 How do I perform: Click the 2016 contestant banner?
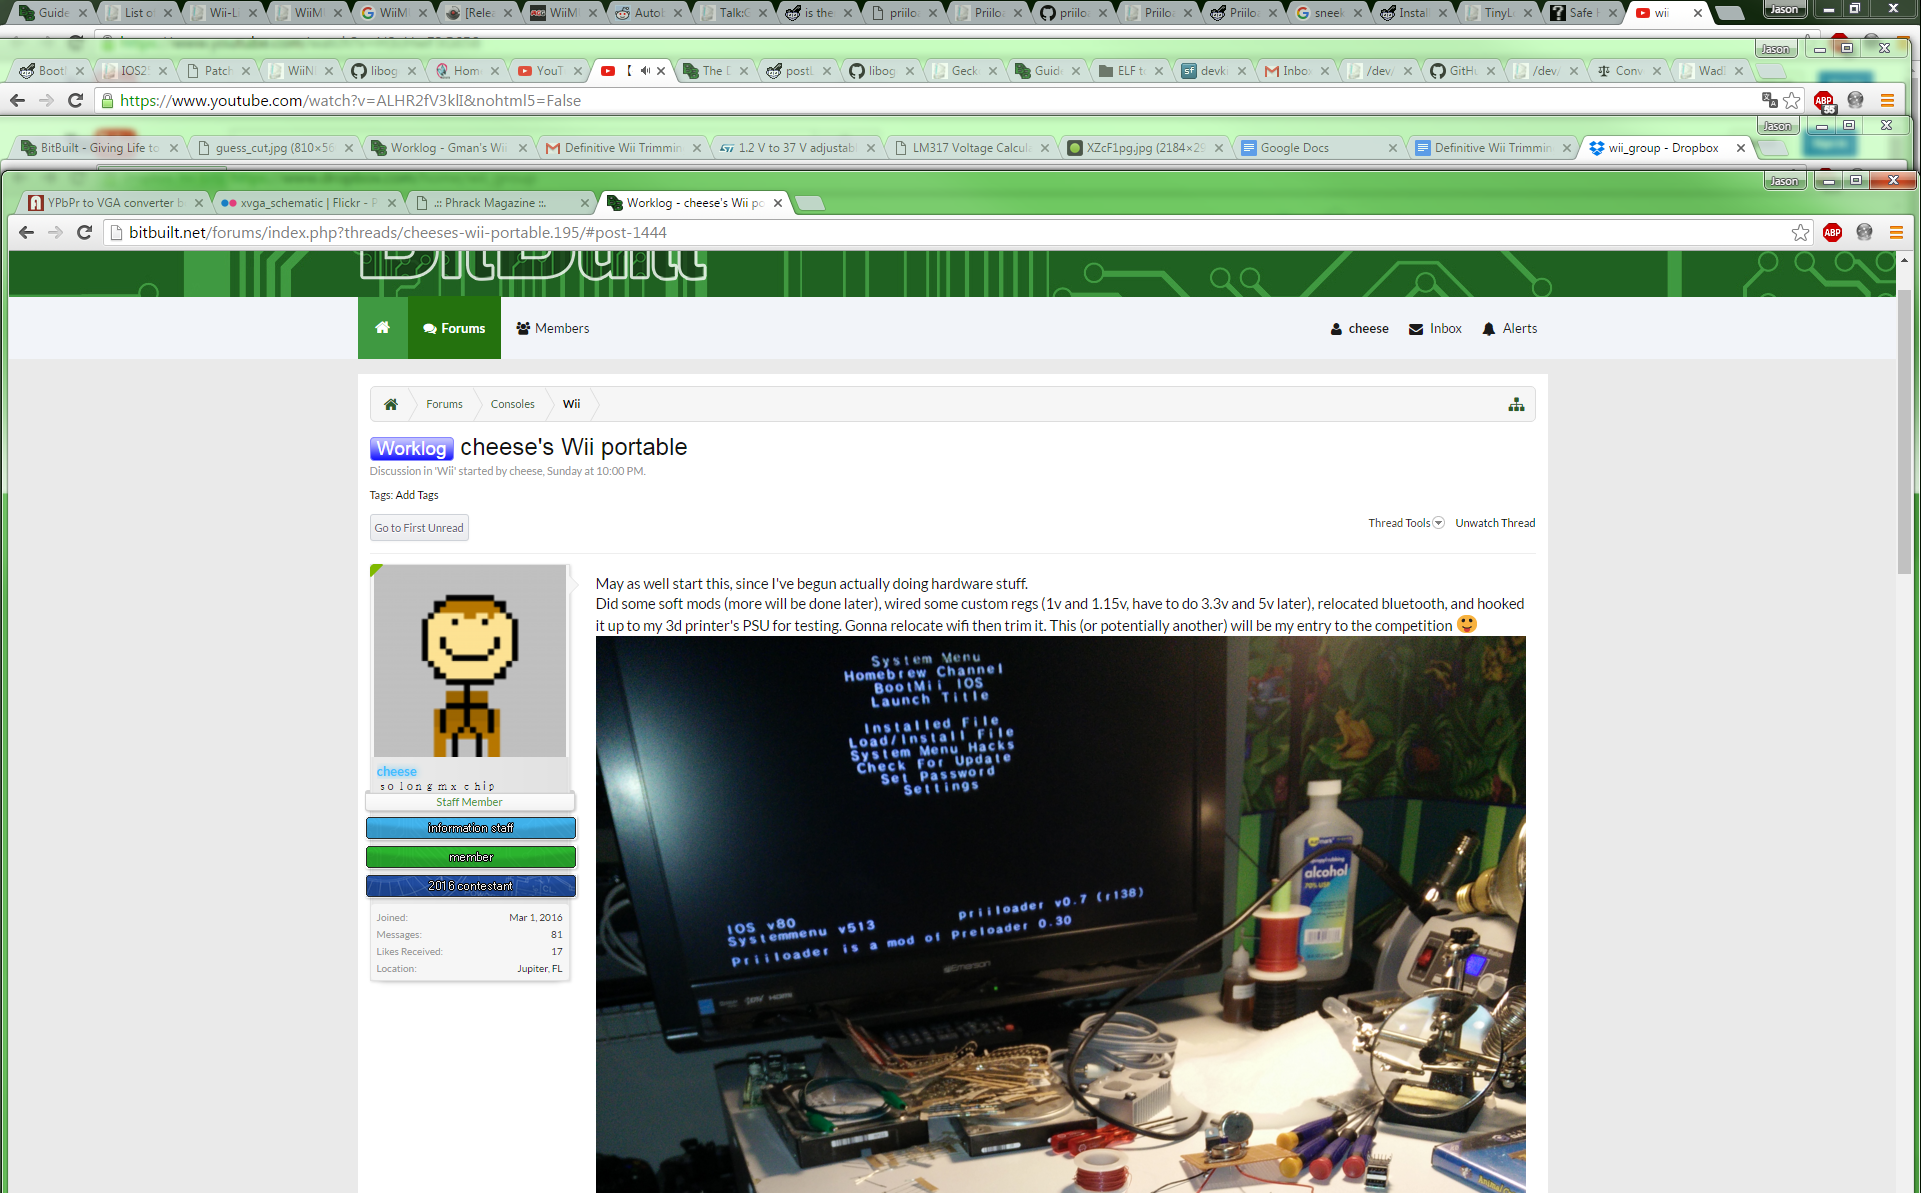coord(471,886)
